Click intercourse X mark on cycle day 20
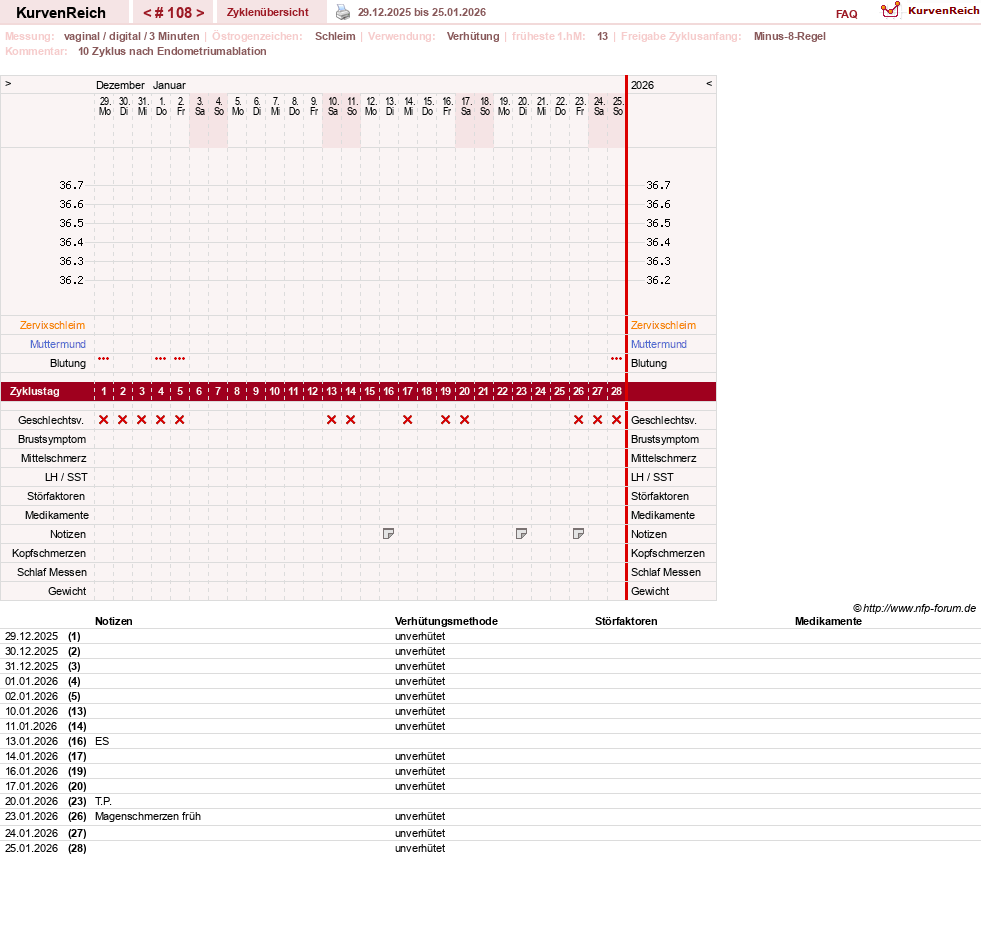The image size is (981, 940). pyautogui.click(x=464, y=419)
